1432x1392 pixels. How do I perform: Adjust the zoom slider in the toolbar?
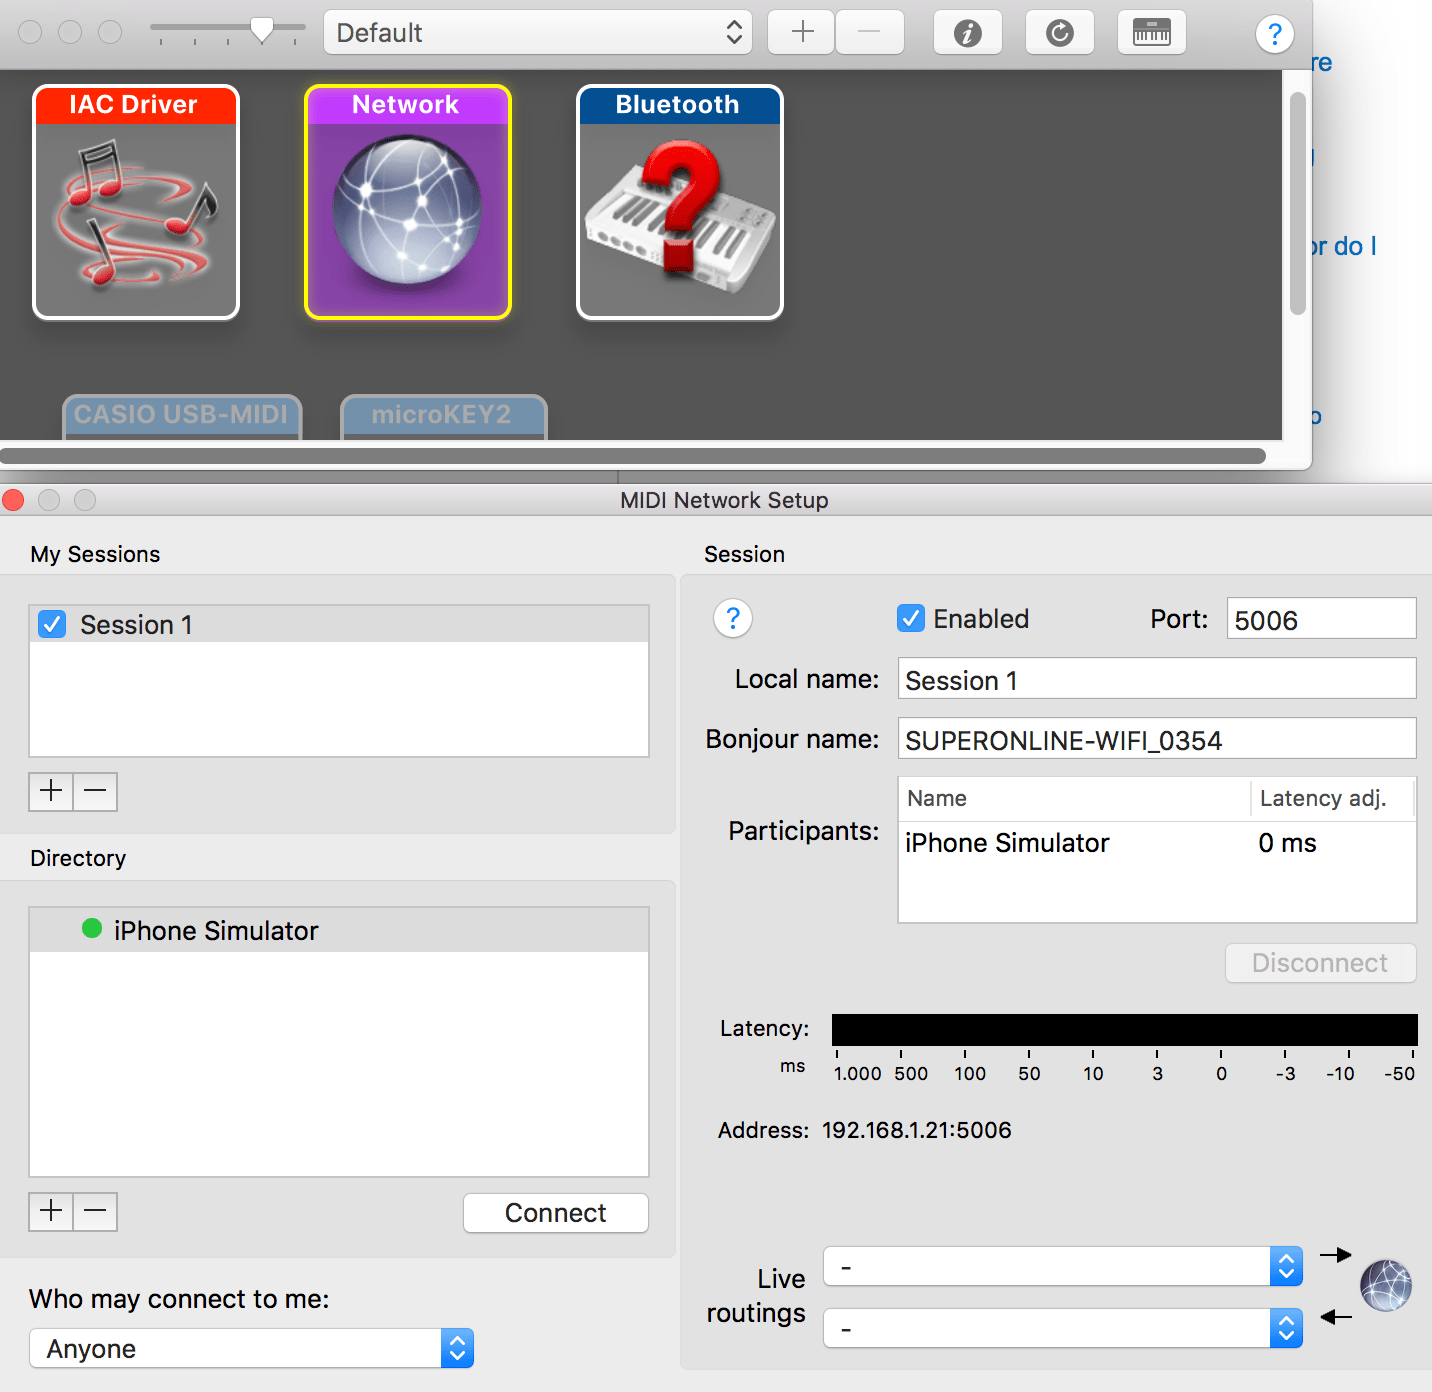pyautogui.click(x=263, y=28)
